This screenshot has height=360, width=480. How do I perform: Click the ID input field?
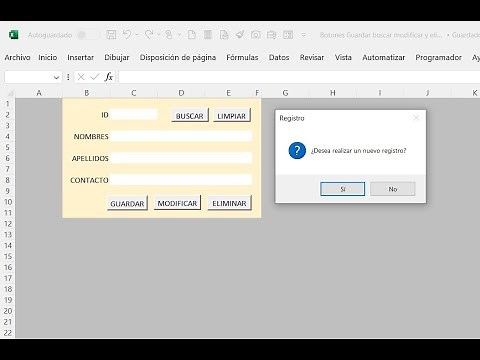133,115
